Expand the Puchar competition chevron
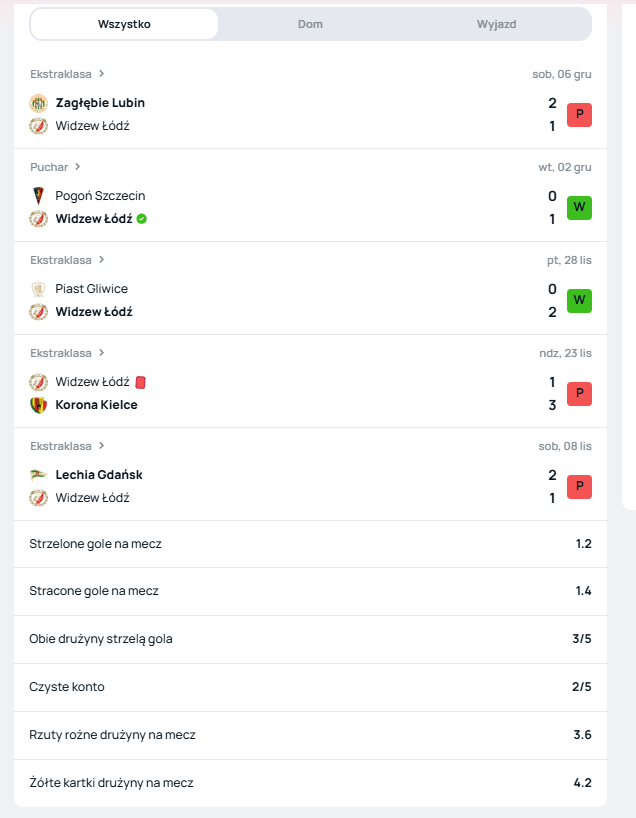Viewport: 636px width, 818px height. click(78, 167)
